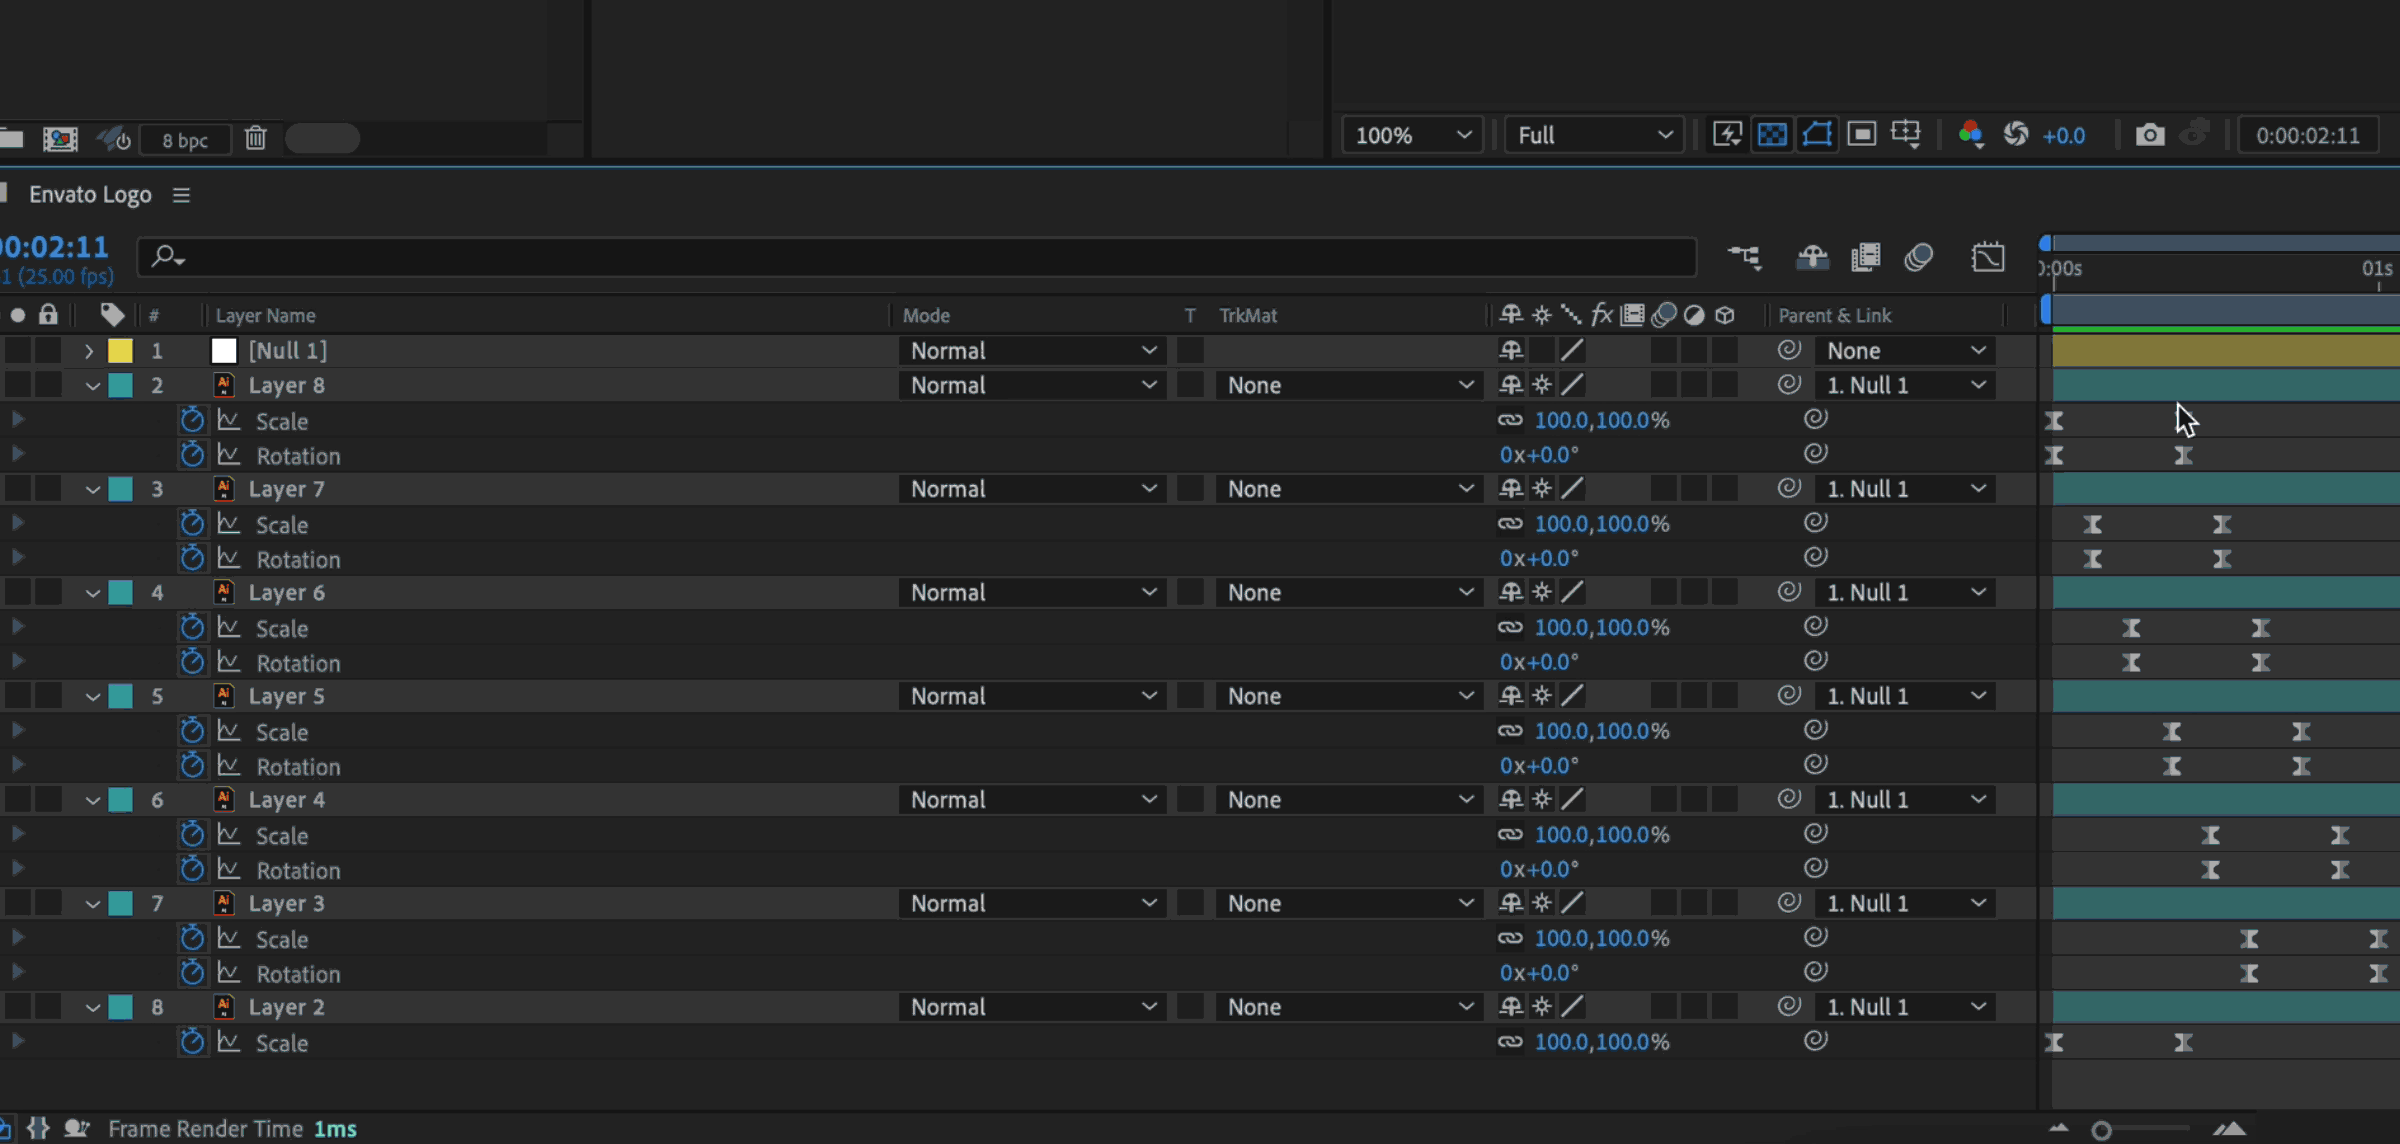Click the 8 bpc color depth button
2400x1144 pixels.
[185, 140]
